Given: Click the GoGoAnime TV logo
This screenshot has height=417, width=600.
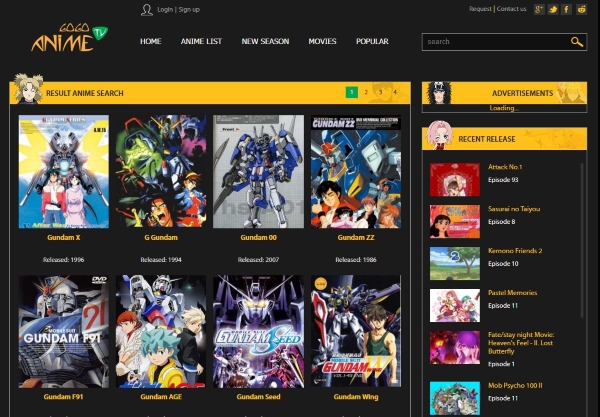Looking at the screenshot, I should click(68, 38).
